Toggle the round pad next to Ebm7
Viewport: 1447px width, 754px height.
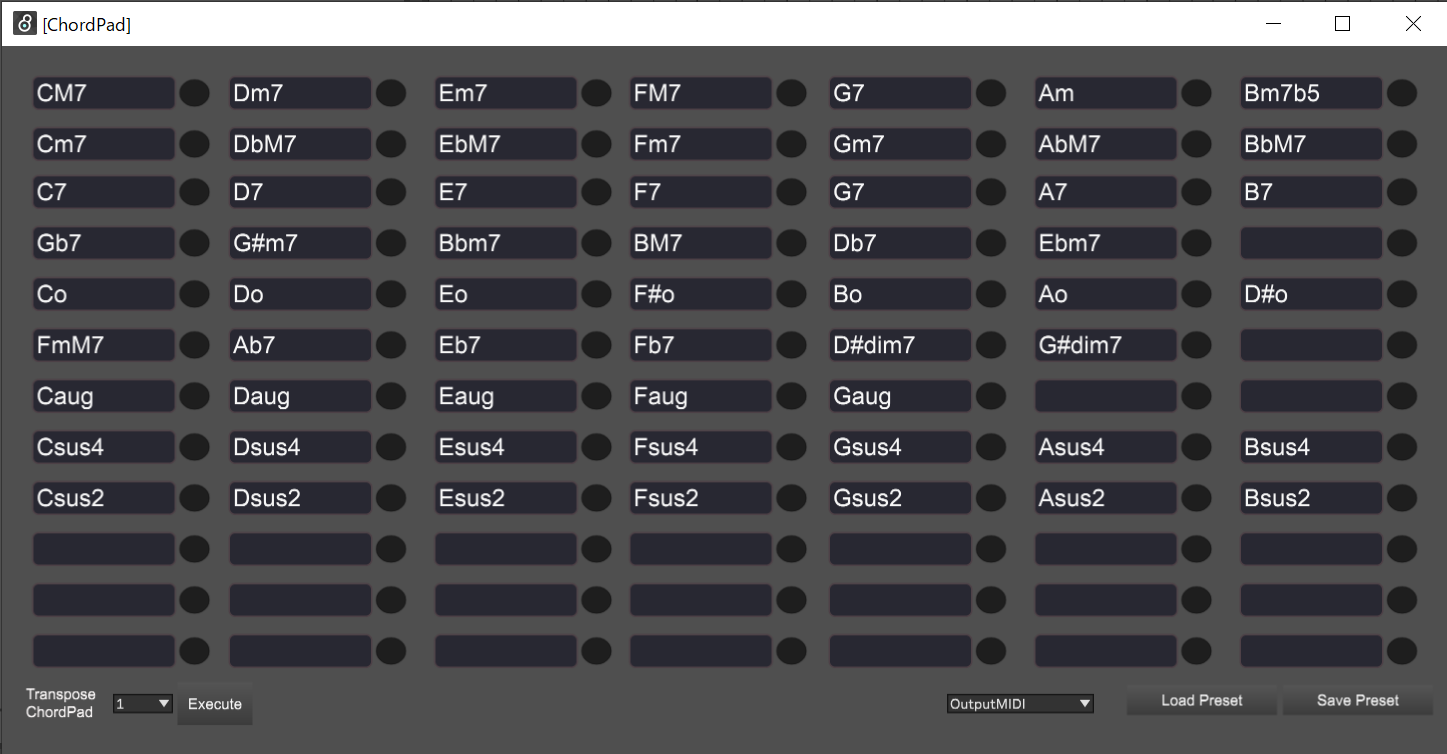(1196, 243)
